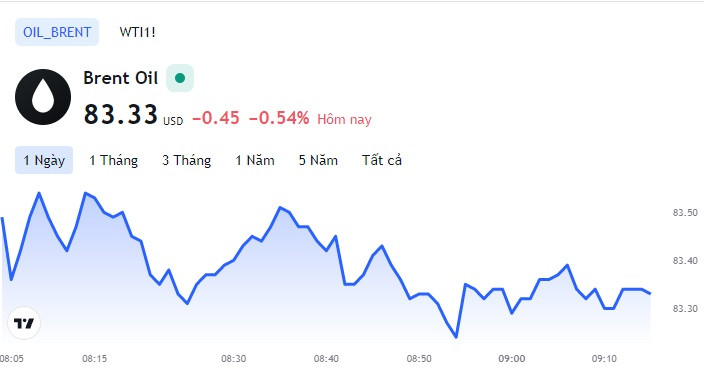704x368 pixels.
Task: Click the −0.54% percentage change
Action: [x=279, y=118]
